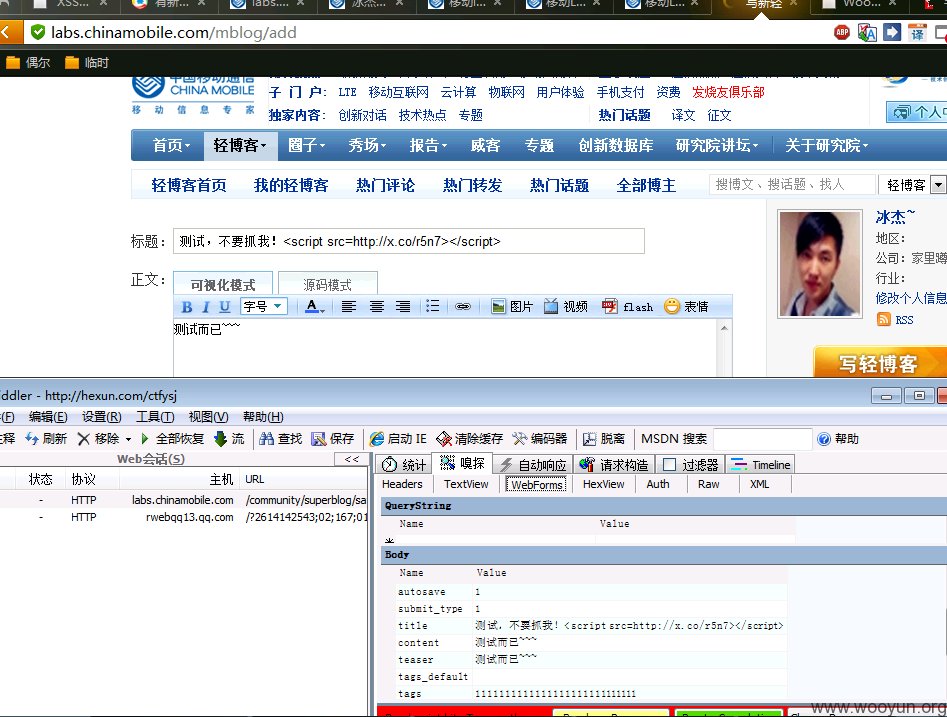Viewport: 947px width, 717px height.
Task: Click into the blog content text area
Action: (x=446, y=347)
